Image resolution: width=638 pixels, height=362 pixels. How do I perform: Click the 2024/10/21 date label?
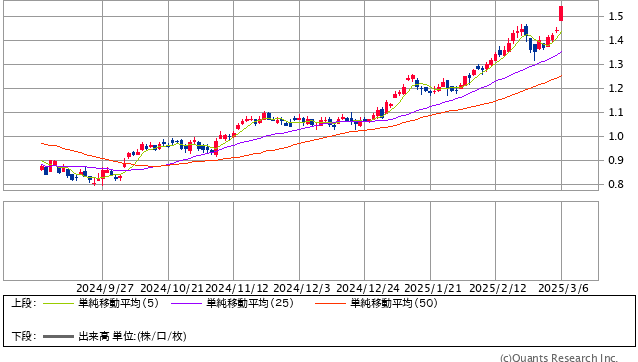(172, 288)
